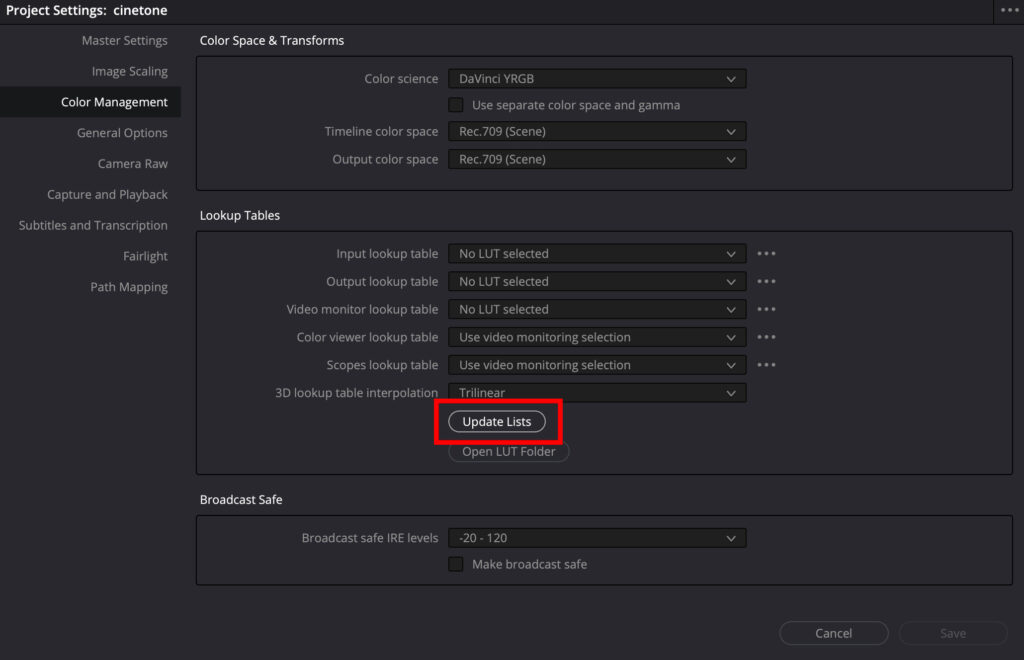The width and height of the screenshot is (1024, 660).
Task: Open options menu for Input lookup table
Action: (766, 254)
